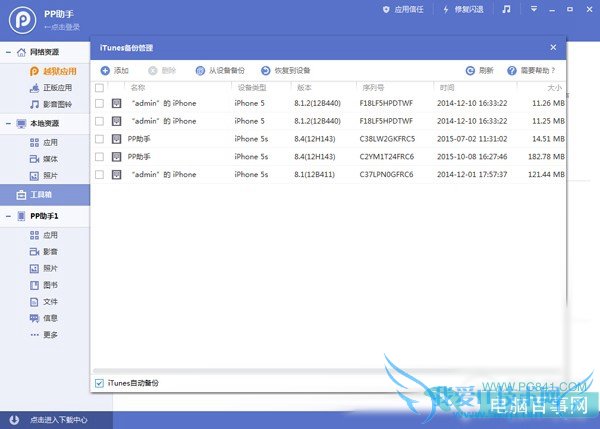Open 越狱应用 in the sidebar
Viewport: 600px width, 429px height.
tap(53, 71)
